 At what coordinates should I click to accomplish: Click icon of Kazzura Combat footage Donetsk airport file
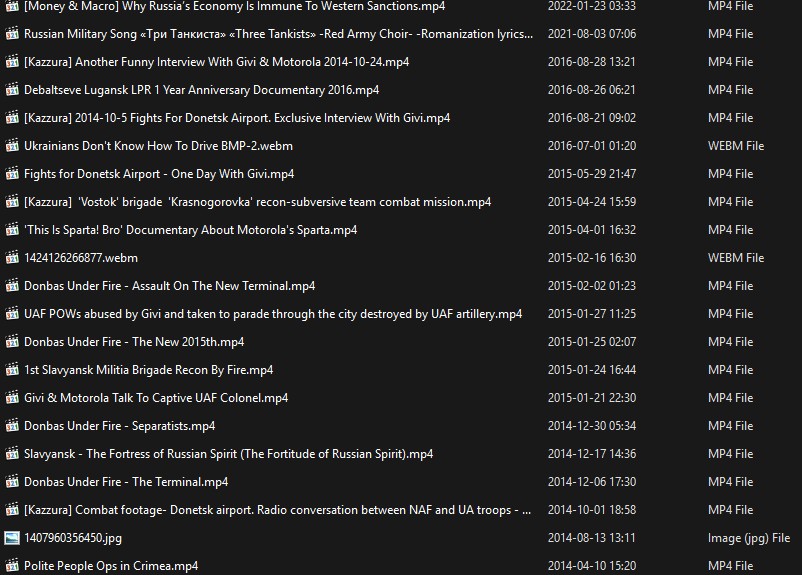(12, 510)
